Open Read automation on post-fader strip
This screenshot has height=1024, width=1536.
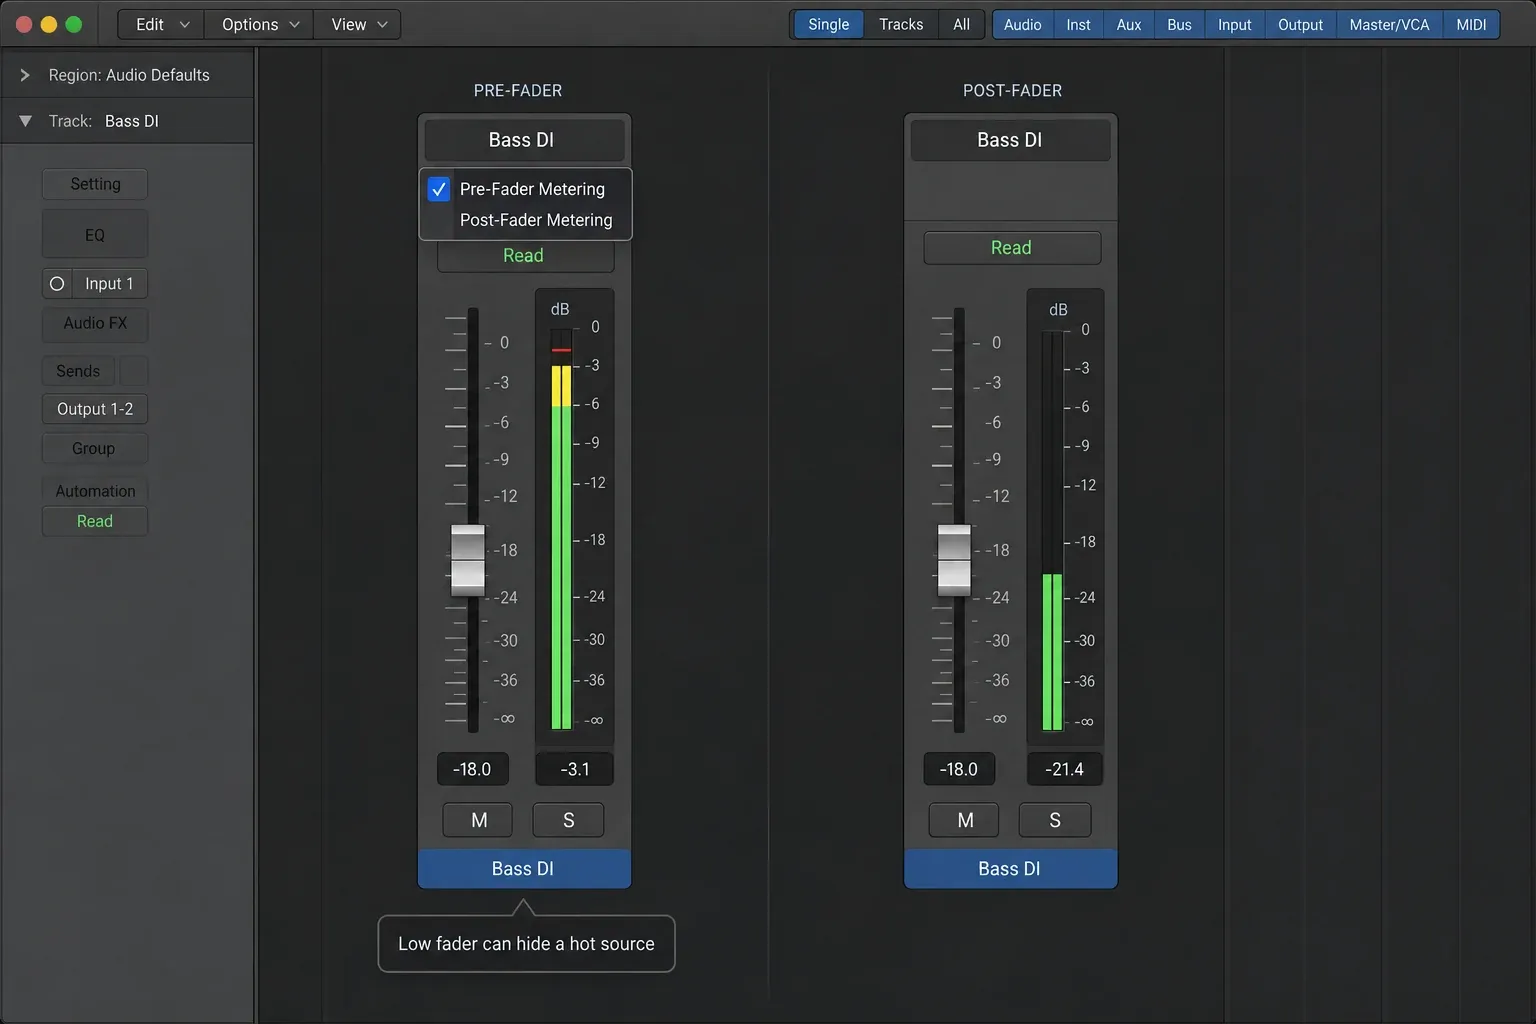click(x=1012, y=248)
